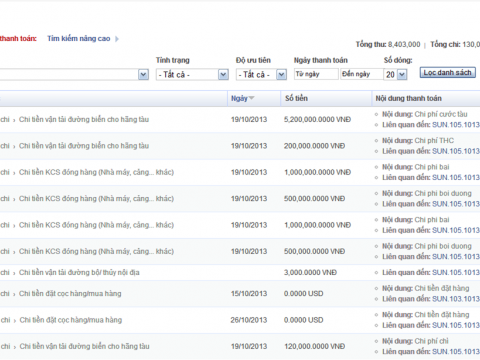Expand arrow next to Tìm kiếm nâng cao

click(117, 39)
